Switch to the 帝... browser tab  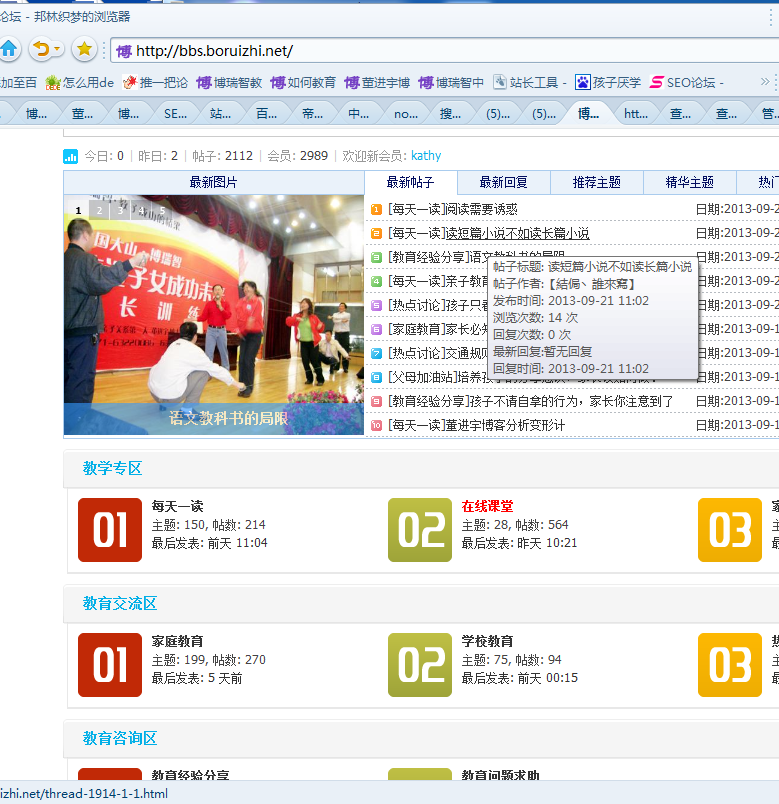point(312,114)
